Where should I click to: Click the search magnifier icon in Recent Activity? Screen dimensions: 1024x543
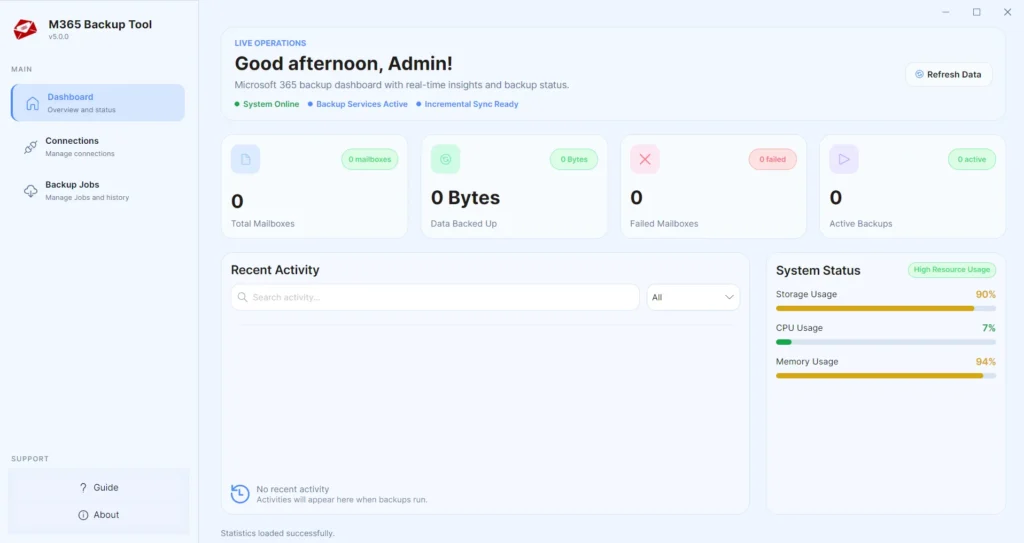[242, 297]
